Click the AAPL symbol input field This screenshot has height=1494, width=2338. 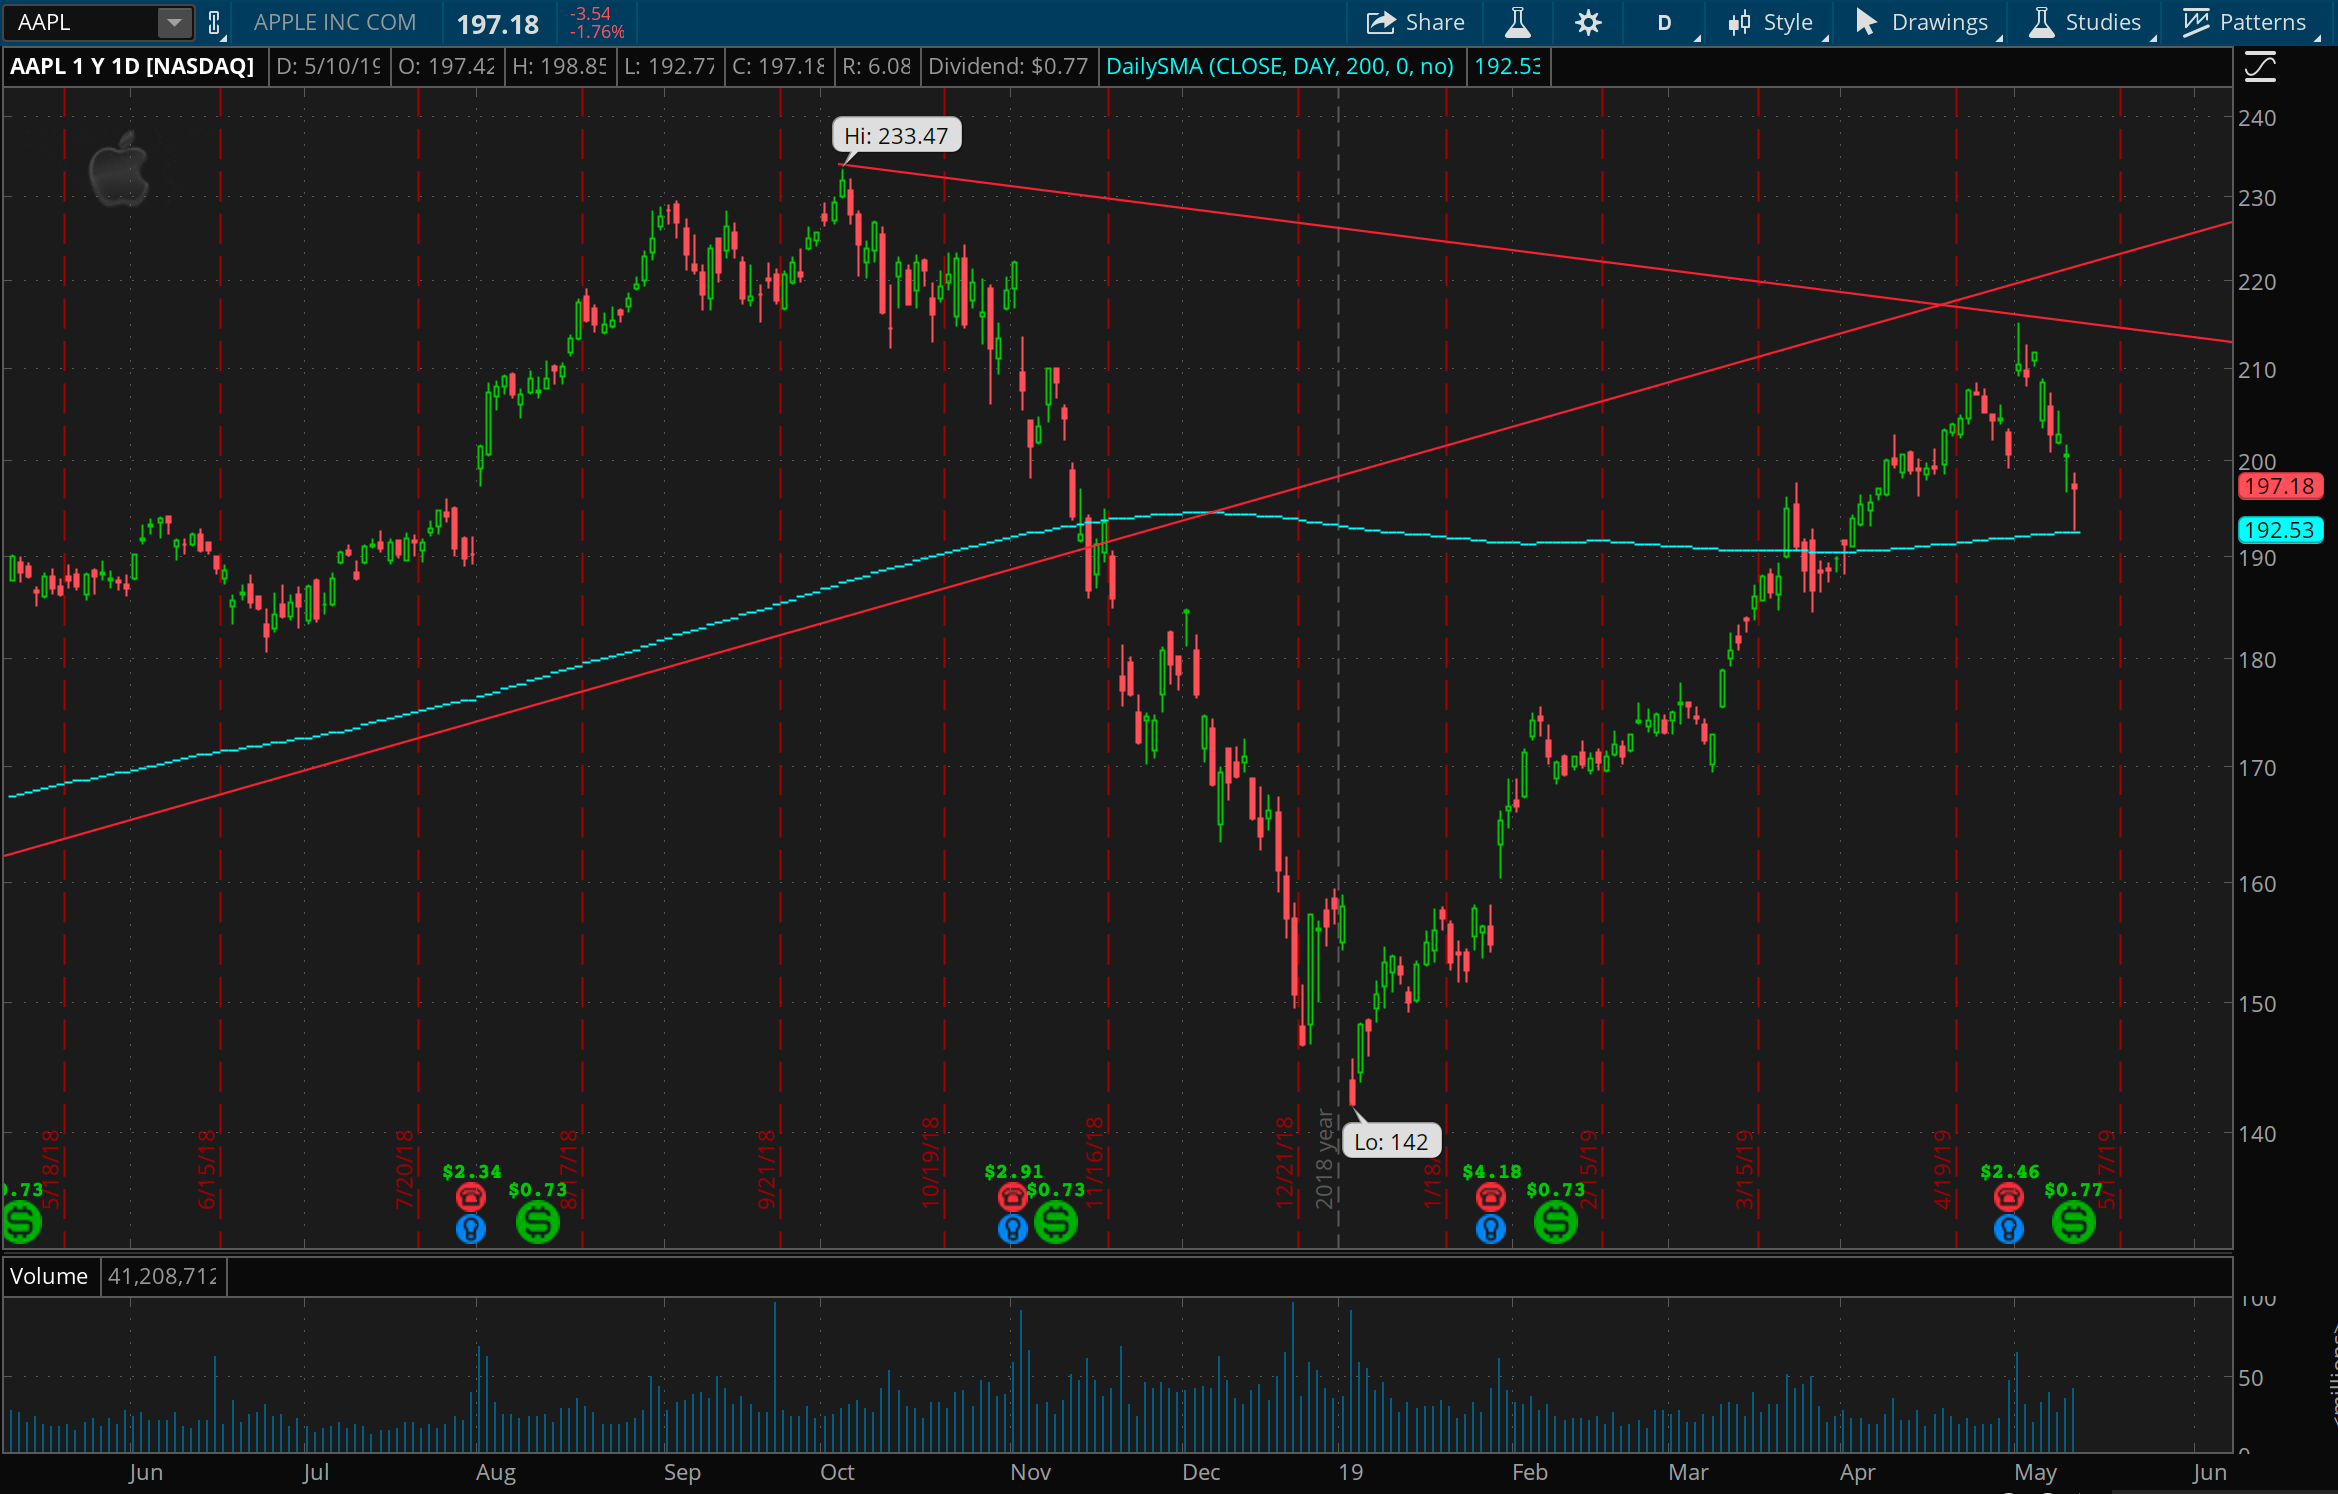(x=82, y=22)
